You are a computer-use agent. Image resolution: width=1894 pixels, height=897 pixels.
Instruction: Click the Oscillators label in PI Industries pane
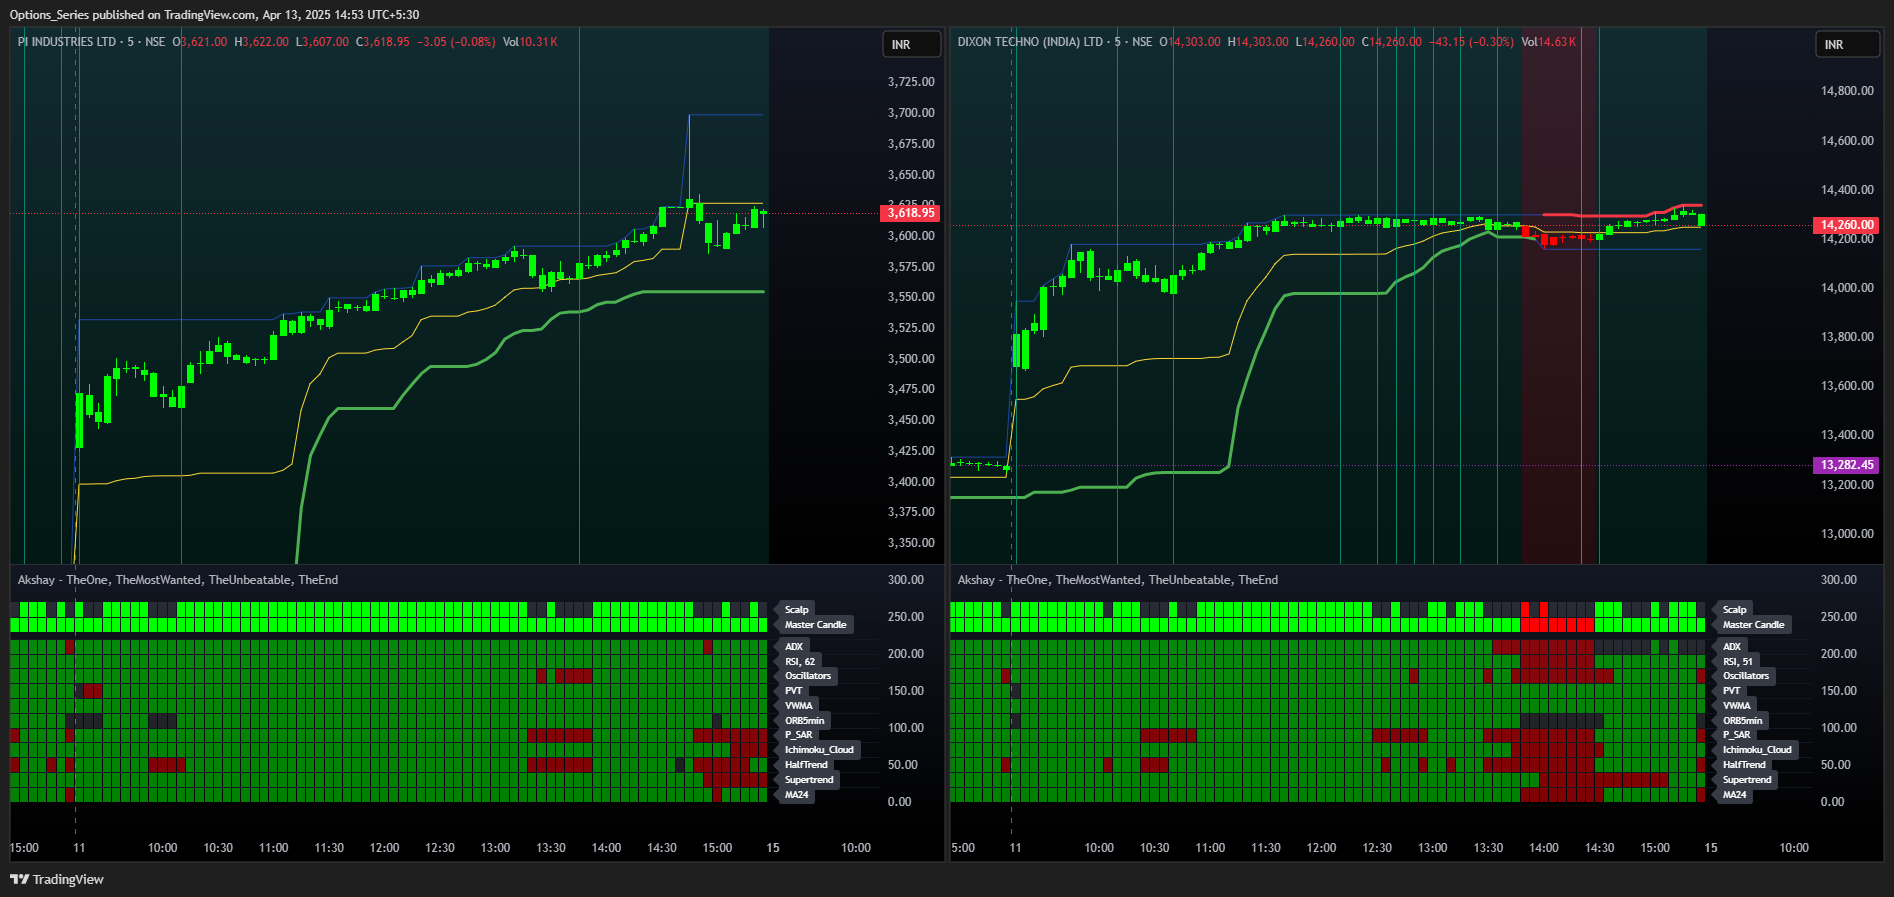pos(808,676)
